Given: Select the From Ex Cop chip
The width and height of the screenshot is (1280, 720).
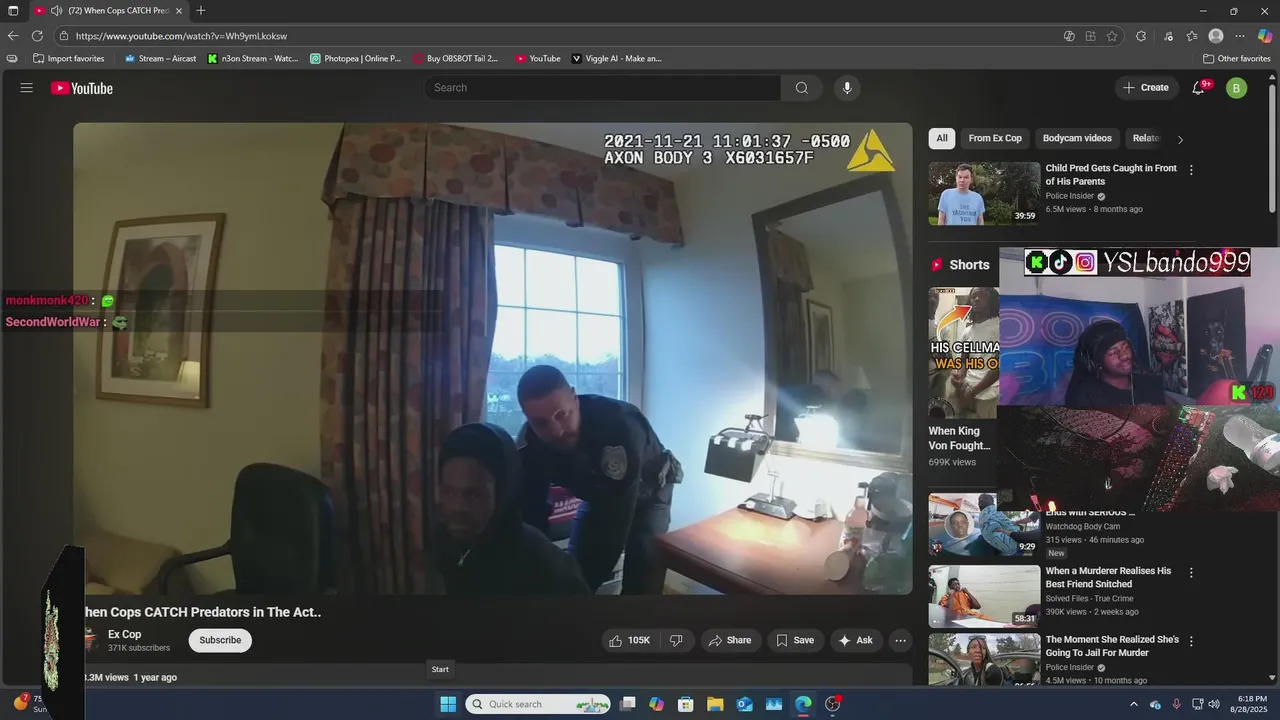Looking at the screenshot, I should [x=995, y=138].
